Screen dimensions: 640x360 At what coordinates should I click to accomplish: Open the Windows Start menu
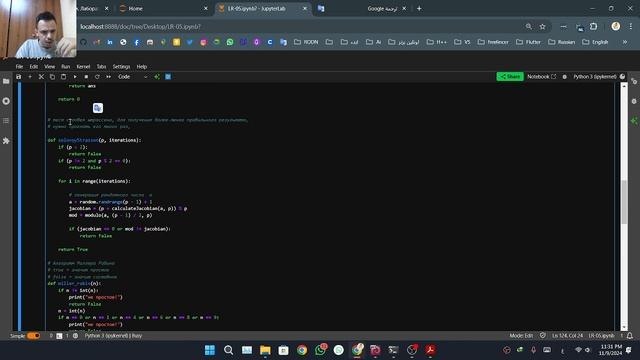[x=210, y=350]
